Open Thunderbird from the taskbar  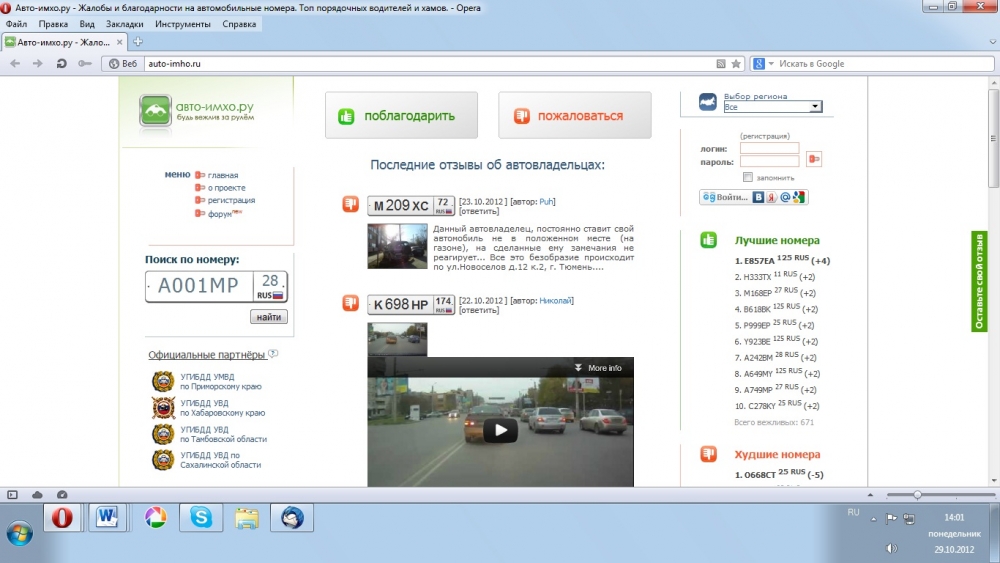(x=291, y=517)
